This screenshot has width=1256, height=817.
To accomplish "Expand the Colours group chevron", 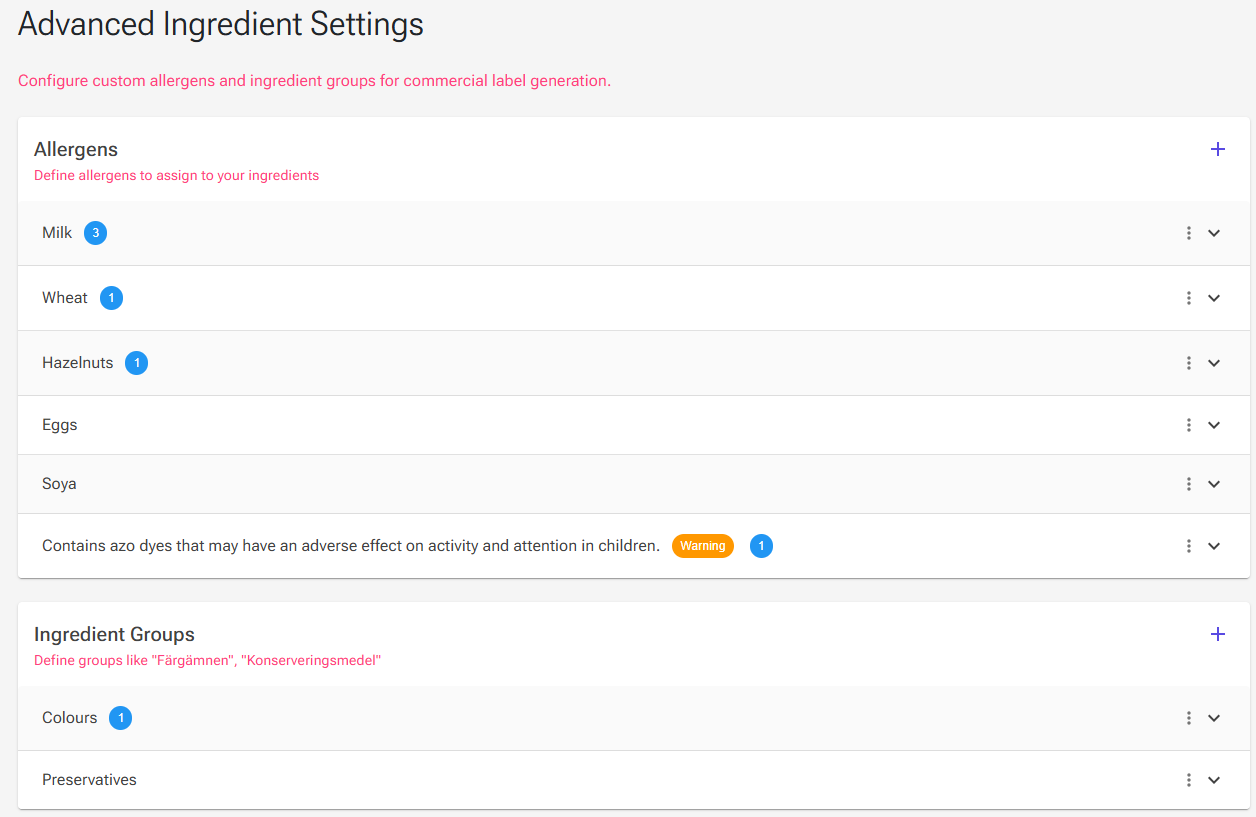I will tap(1214, 718).
